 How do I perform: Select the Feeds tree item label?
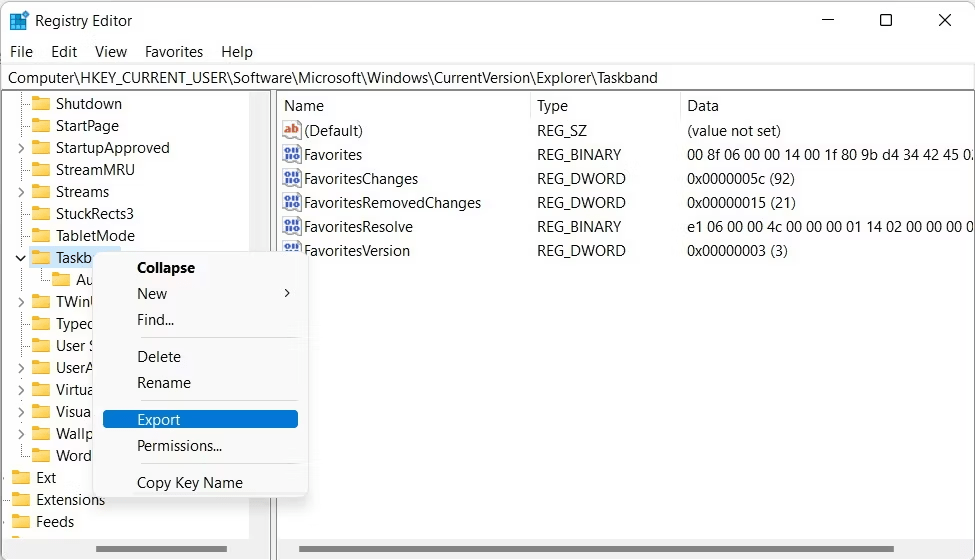click(x=55, y=522)
